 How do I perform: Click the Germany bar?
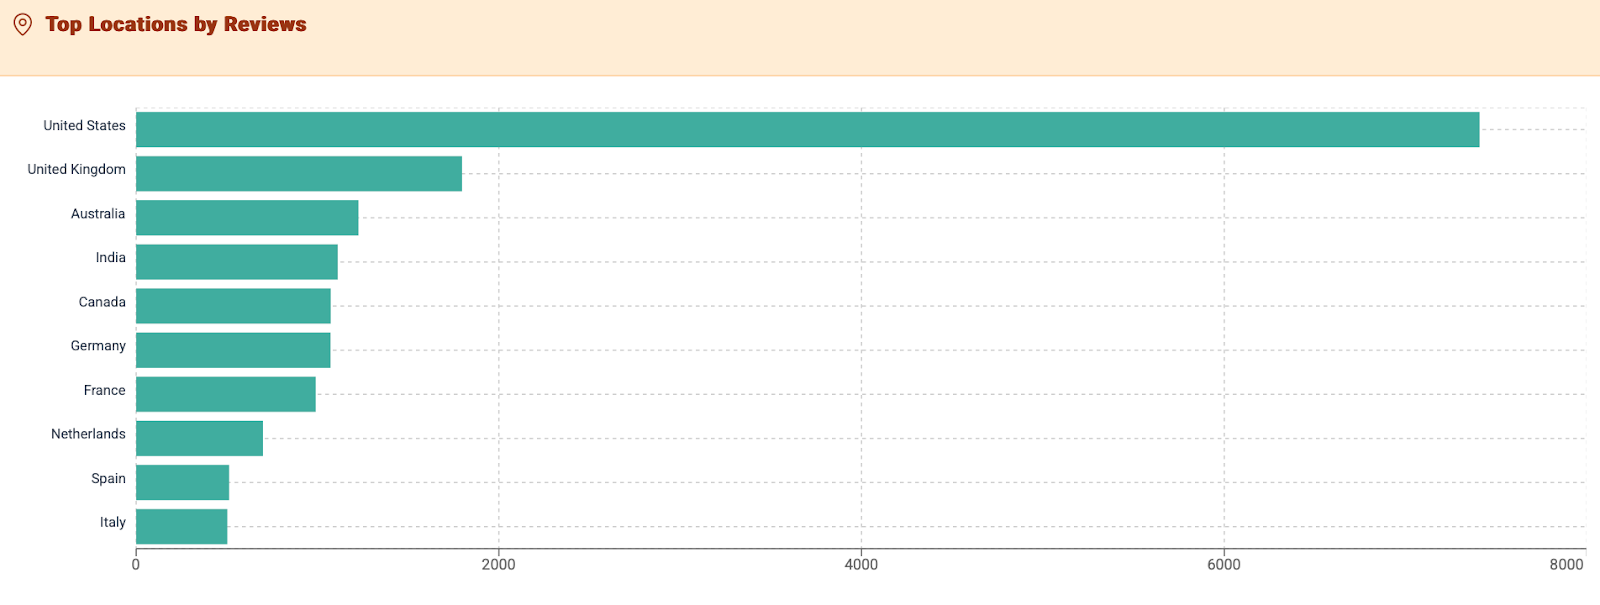point(233,350)
